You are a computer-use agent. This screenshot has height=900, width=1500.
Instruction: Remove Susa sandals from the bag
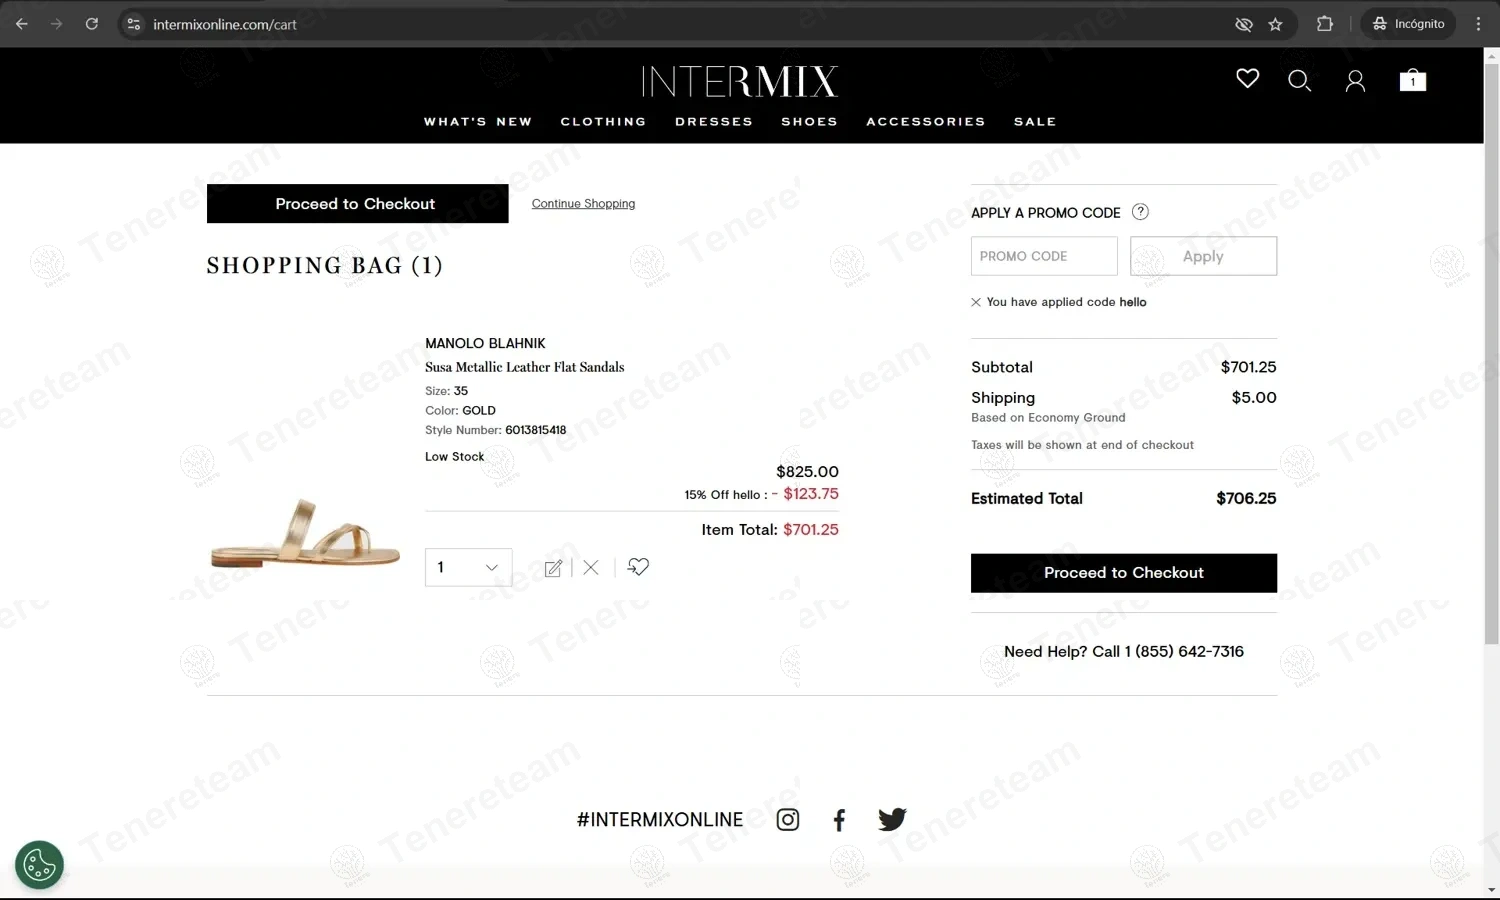coord(591,568)
